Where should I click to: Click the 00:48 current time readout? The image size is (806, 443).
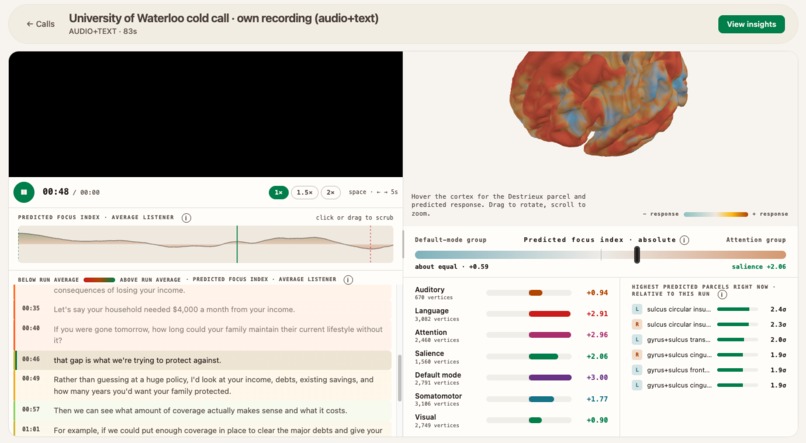coord(56,192)
